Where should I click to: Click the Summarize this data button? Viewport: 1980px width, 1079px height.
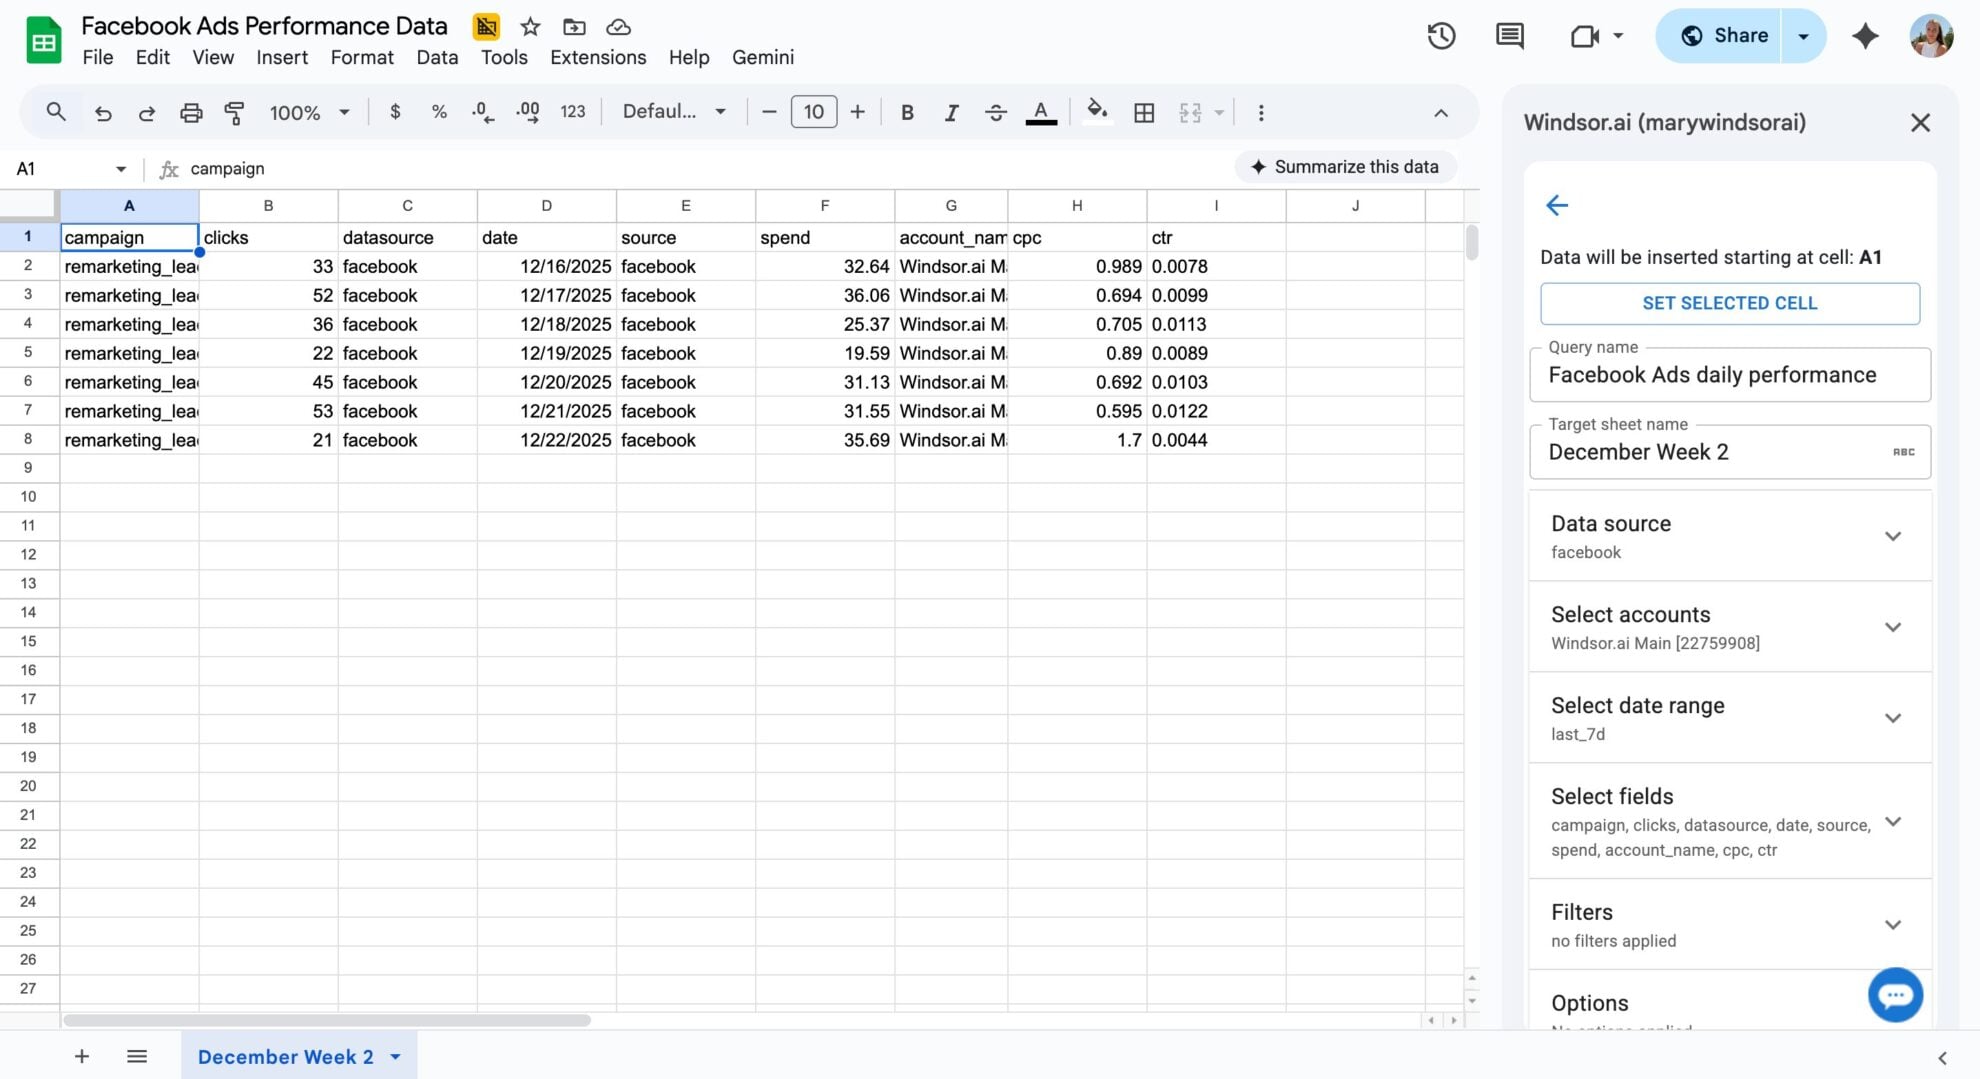(1345, 167)
